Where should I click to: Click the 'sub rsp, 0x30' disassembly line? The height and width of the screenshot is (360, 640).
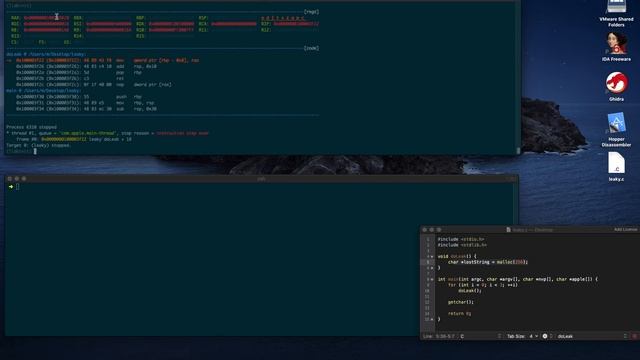tap(87, 109)
